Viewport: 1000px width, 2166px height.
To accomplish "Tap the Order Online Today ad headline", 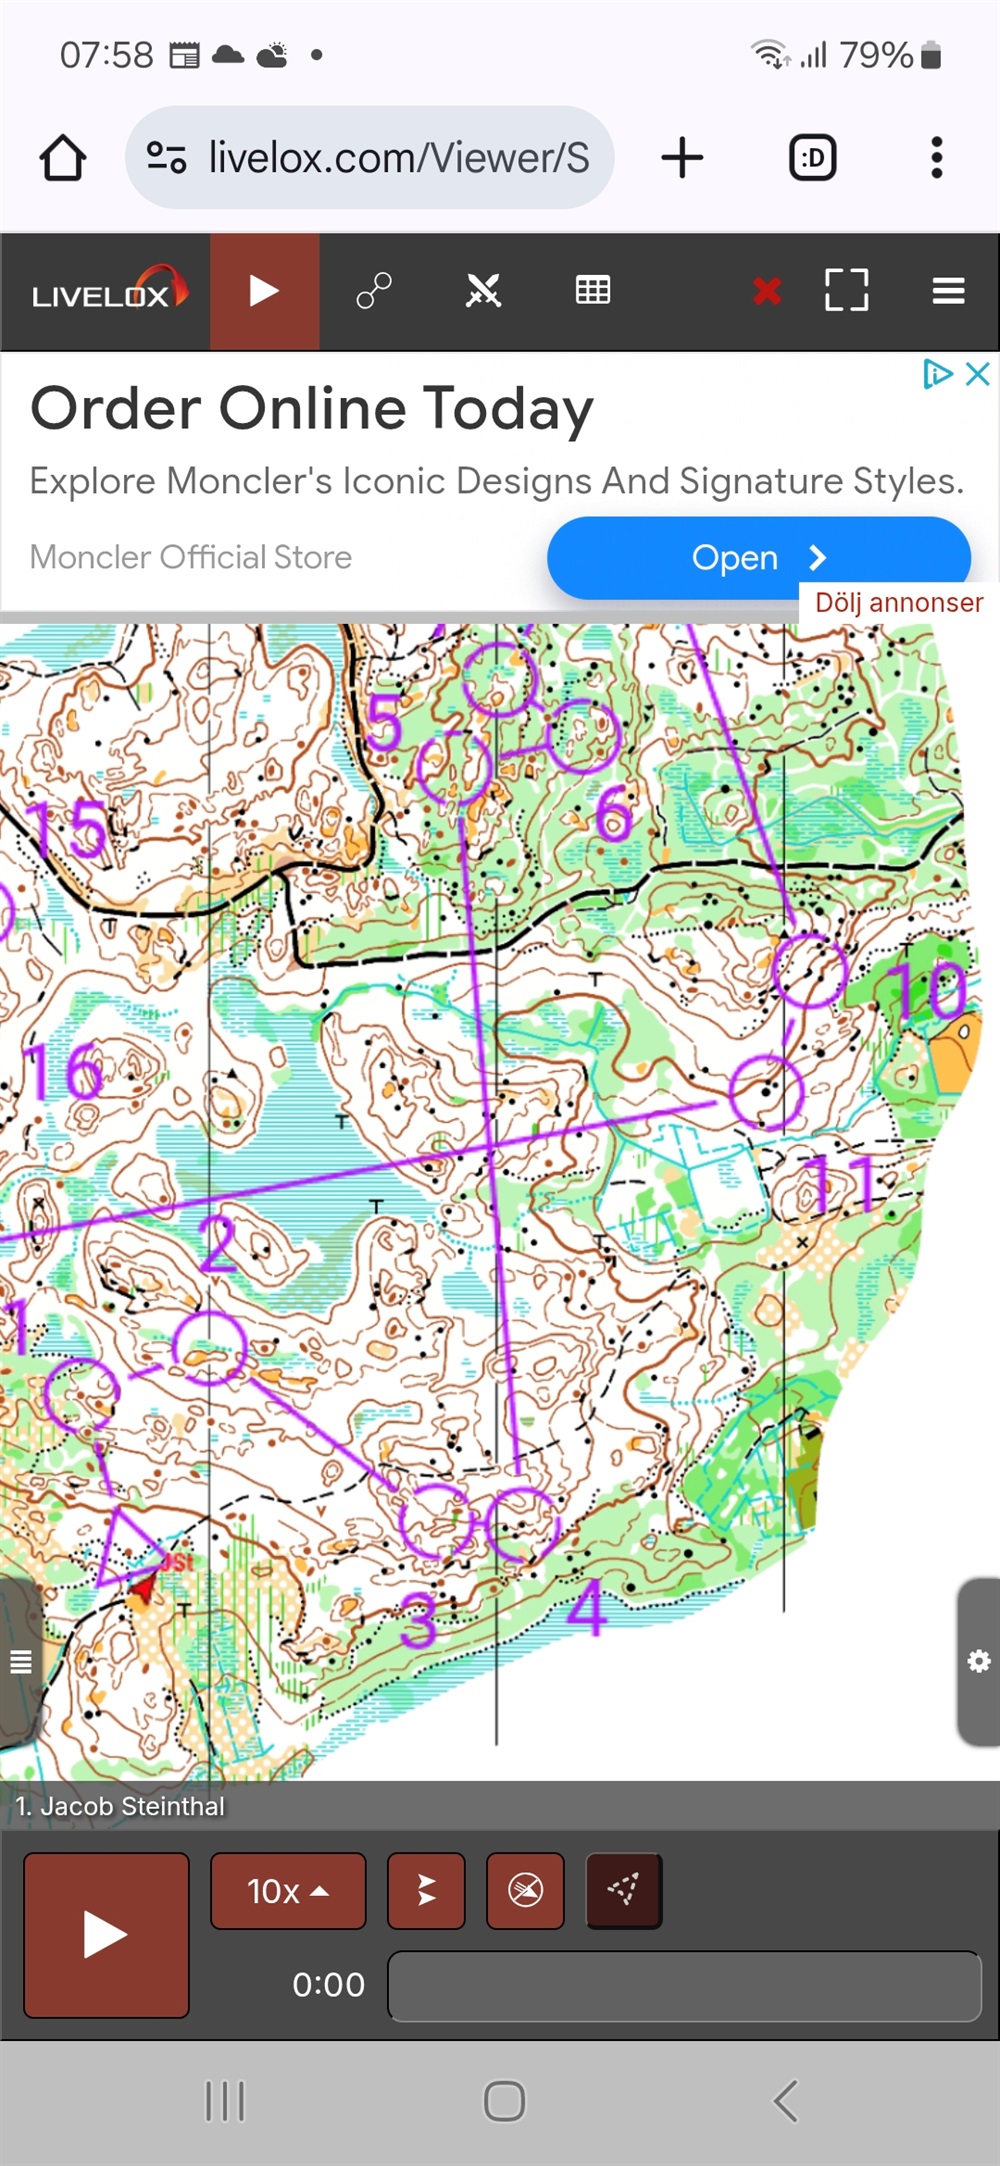I will 312,408.
